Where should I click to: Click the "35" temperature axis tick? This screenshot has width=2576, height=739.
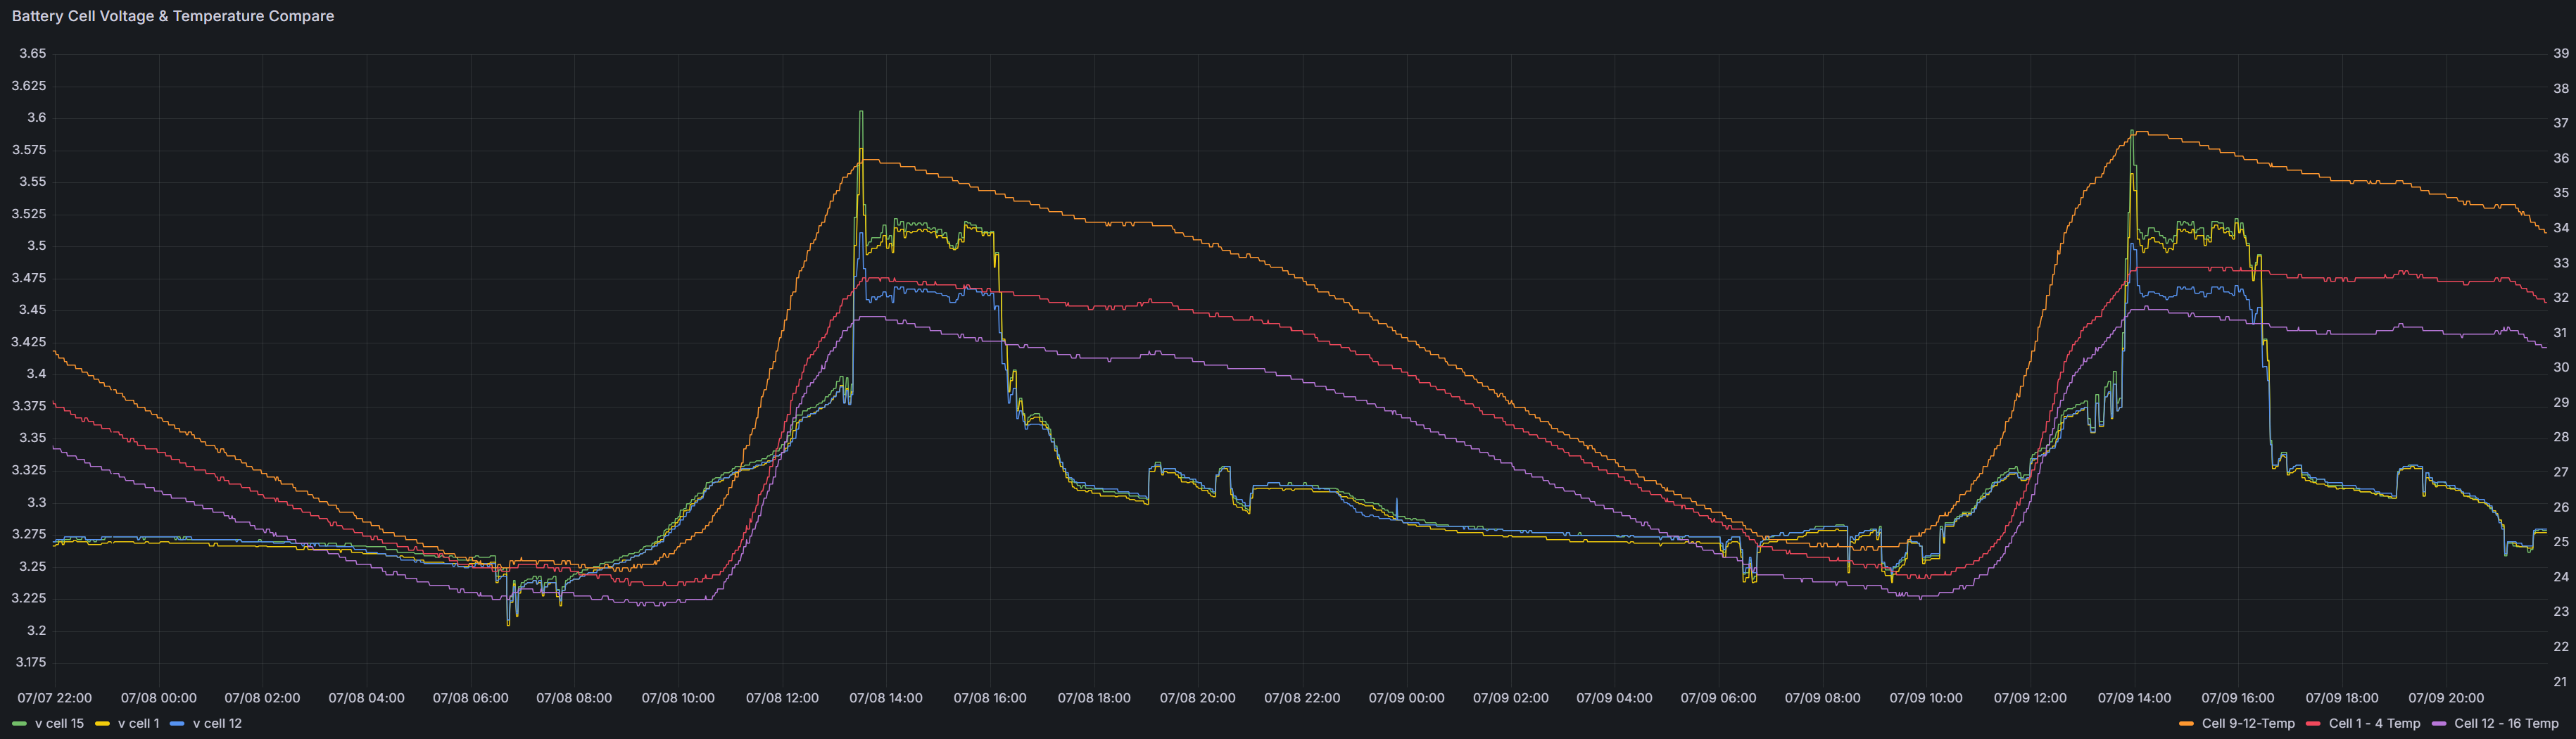tap(2560, 193)
